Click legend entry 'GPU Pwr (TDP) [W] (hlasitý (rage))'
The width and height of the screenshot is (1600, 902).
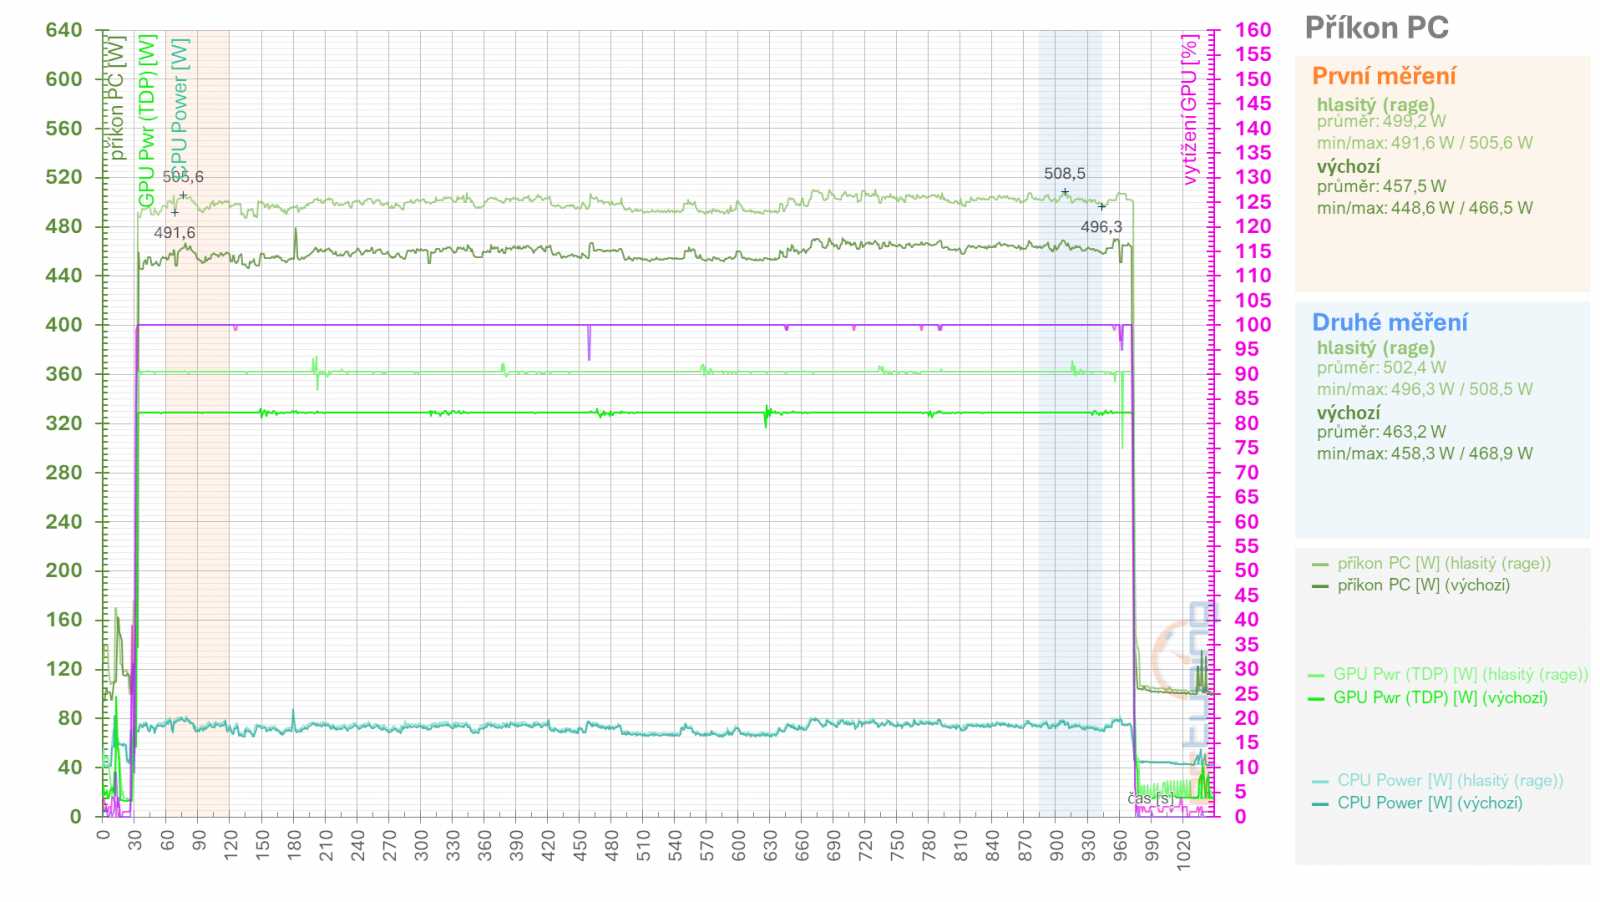pyautogui.click(x=1460, y=675)
